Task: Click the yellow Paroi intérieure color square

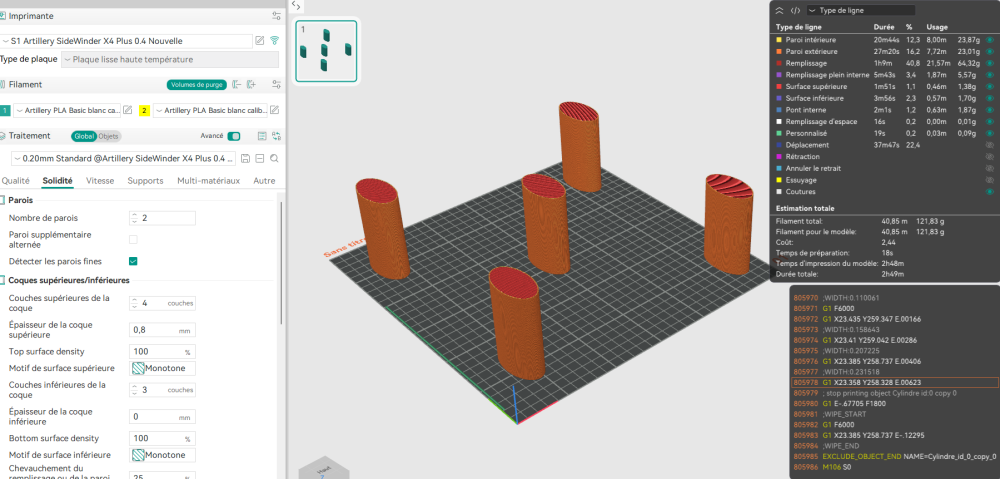Action: pos(779,40)
